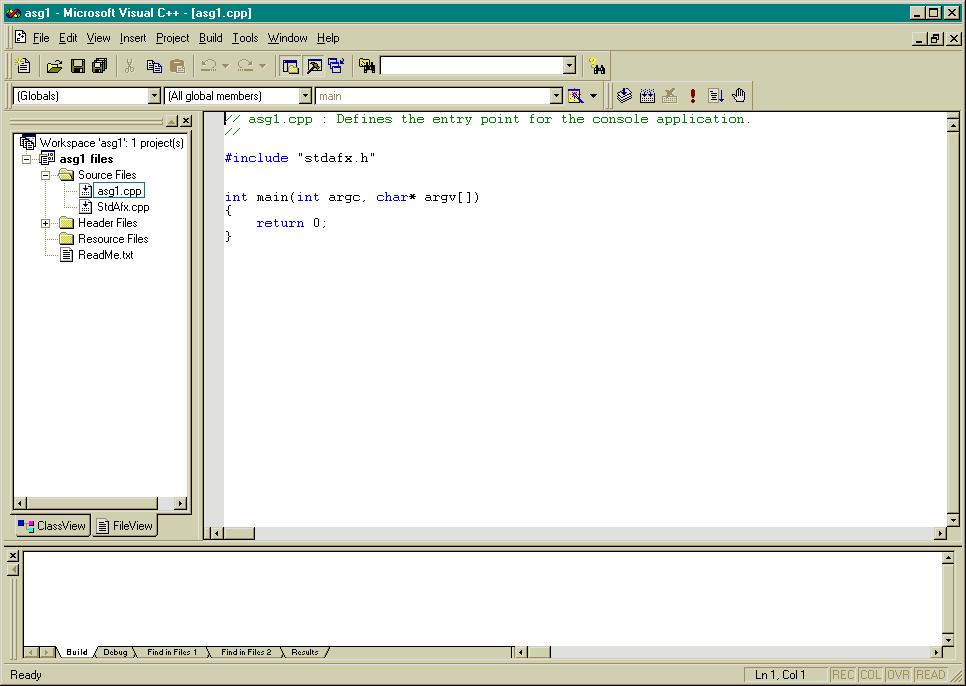Open the Undo history dropdown arrow

click(x=225, y=65)
